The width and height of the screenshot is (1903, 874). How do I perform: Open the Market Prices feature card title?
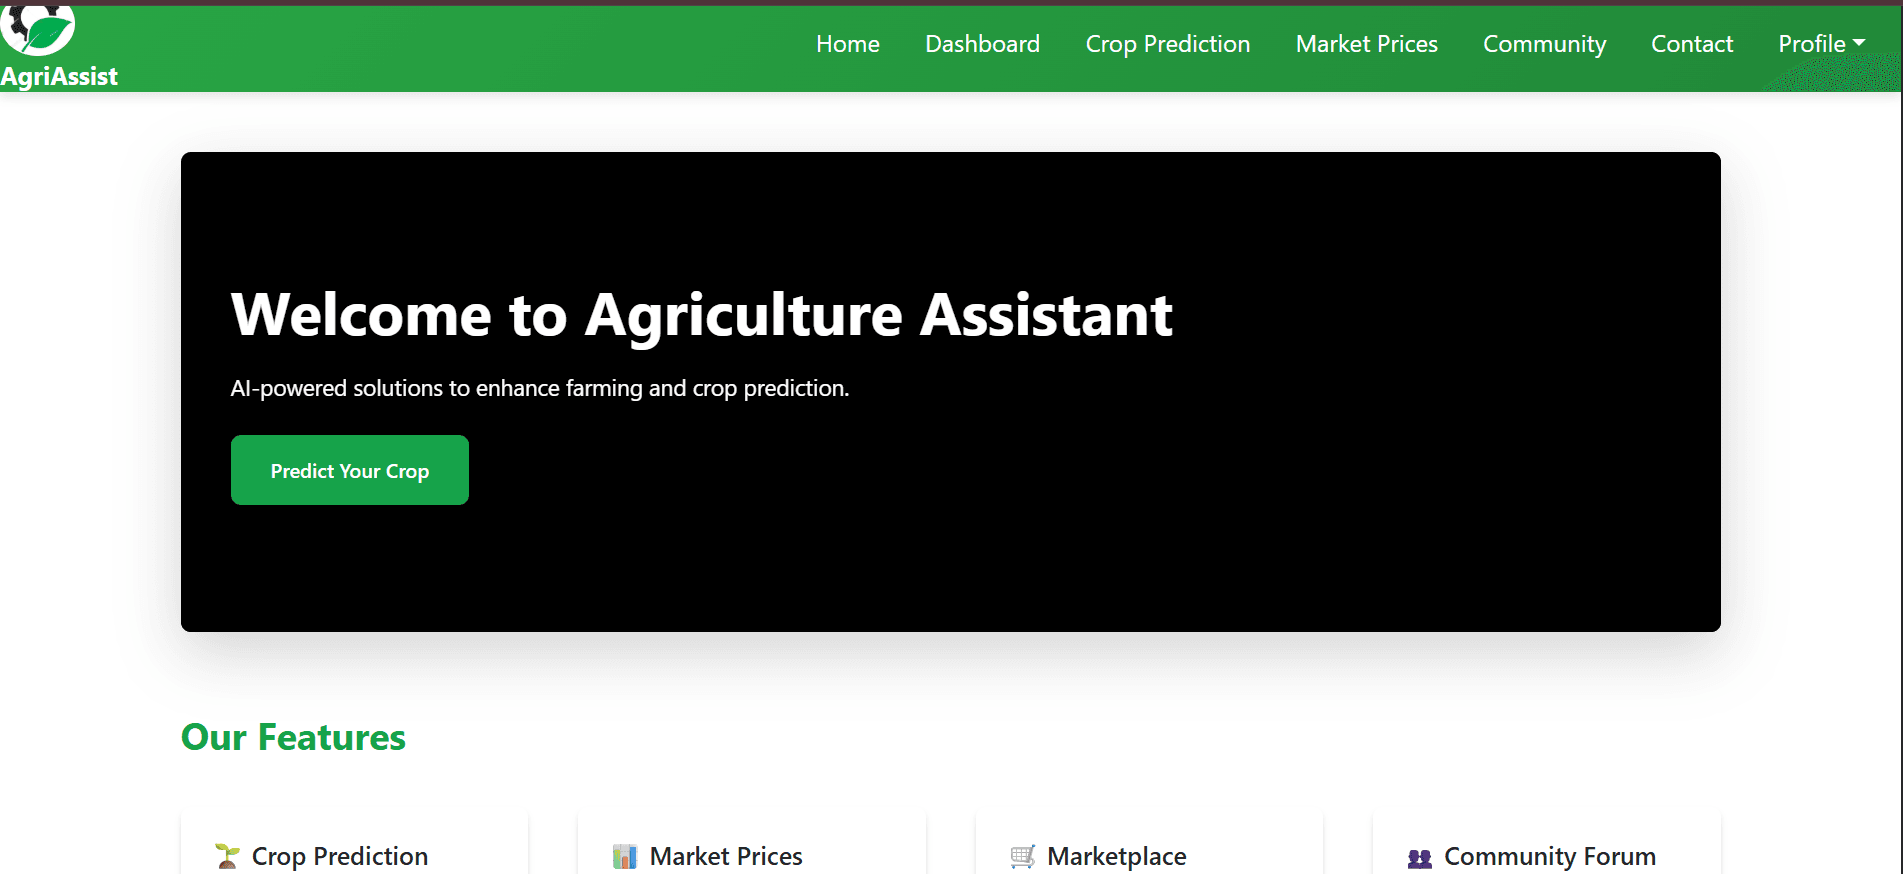pyautogui.click(x=726, y=856)
